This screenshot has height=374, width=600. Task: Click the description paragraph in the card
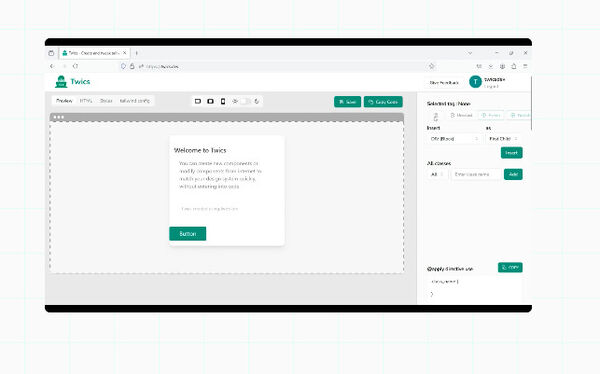(x=220, y=175)
